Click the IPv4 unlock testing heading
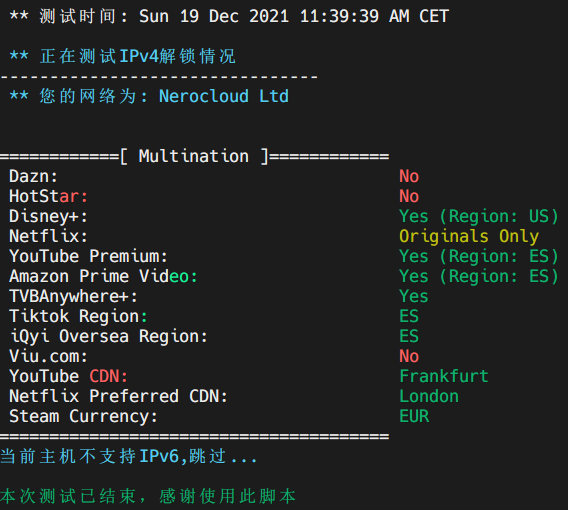This screenshot has width=568, height=510. [x=123, y=57]
